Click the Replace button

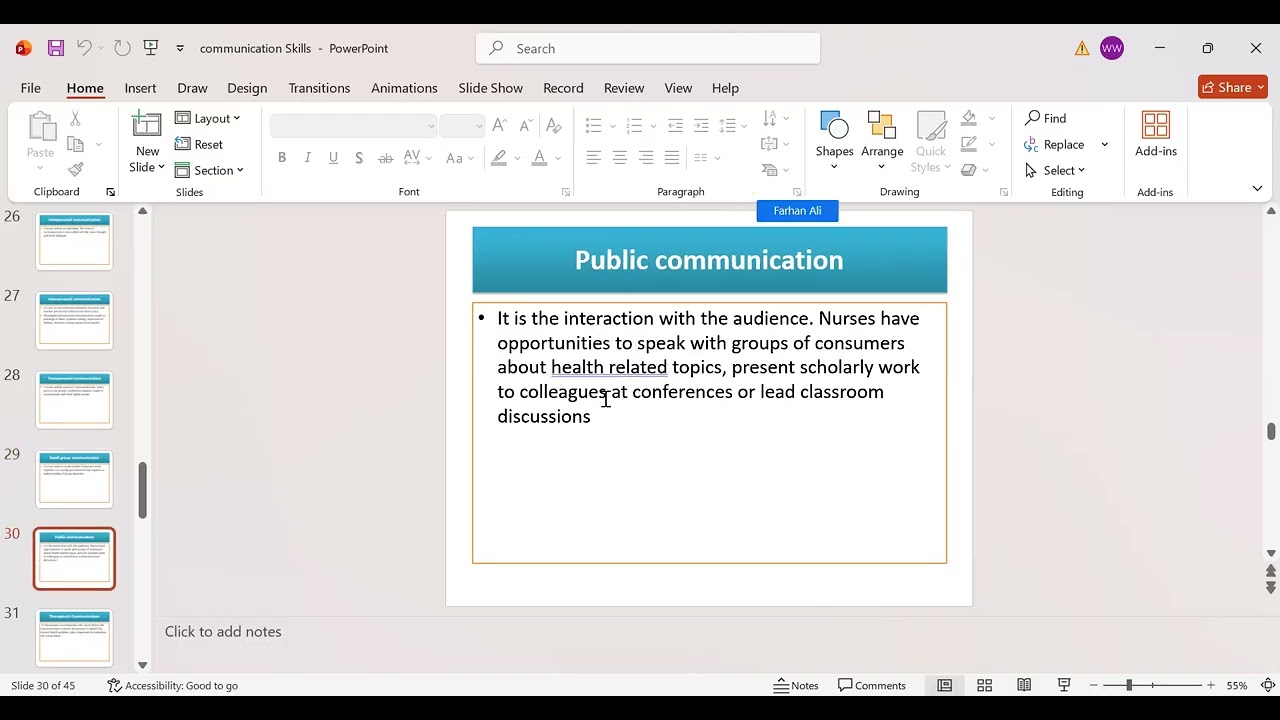pos(1055,144)
